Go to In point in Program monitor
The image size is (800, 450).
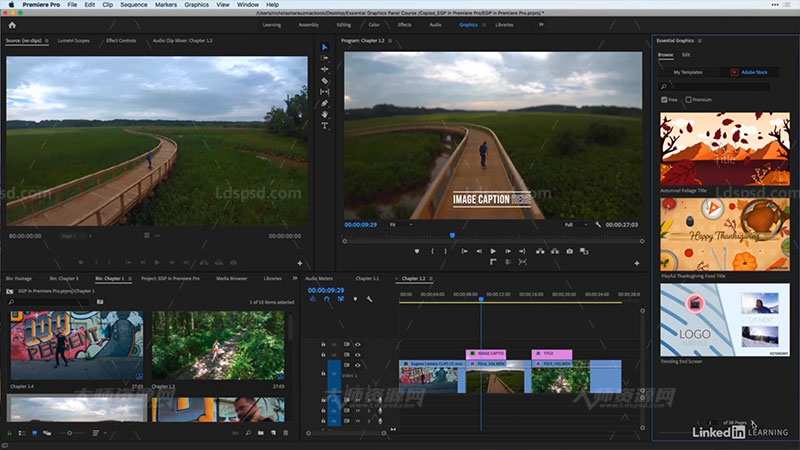pyautogui.click(x=464, y=251)
